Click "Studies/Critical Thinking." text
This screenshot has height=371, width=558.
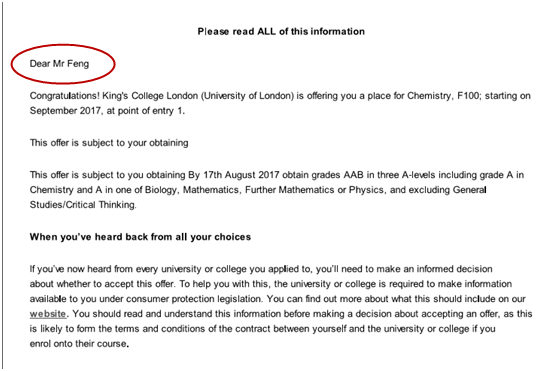(x=83, y=205)
